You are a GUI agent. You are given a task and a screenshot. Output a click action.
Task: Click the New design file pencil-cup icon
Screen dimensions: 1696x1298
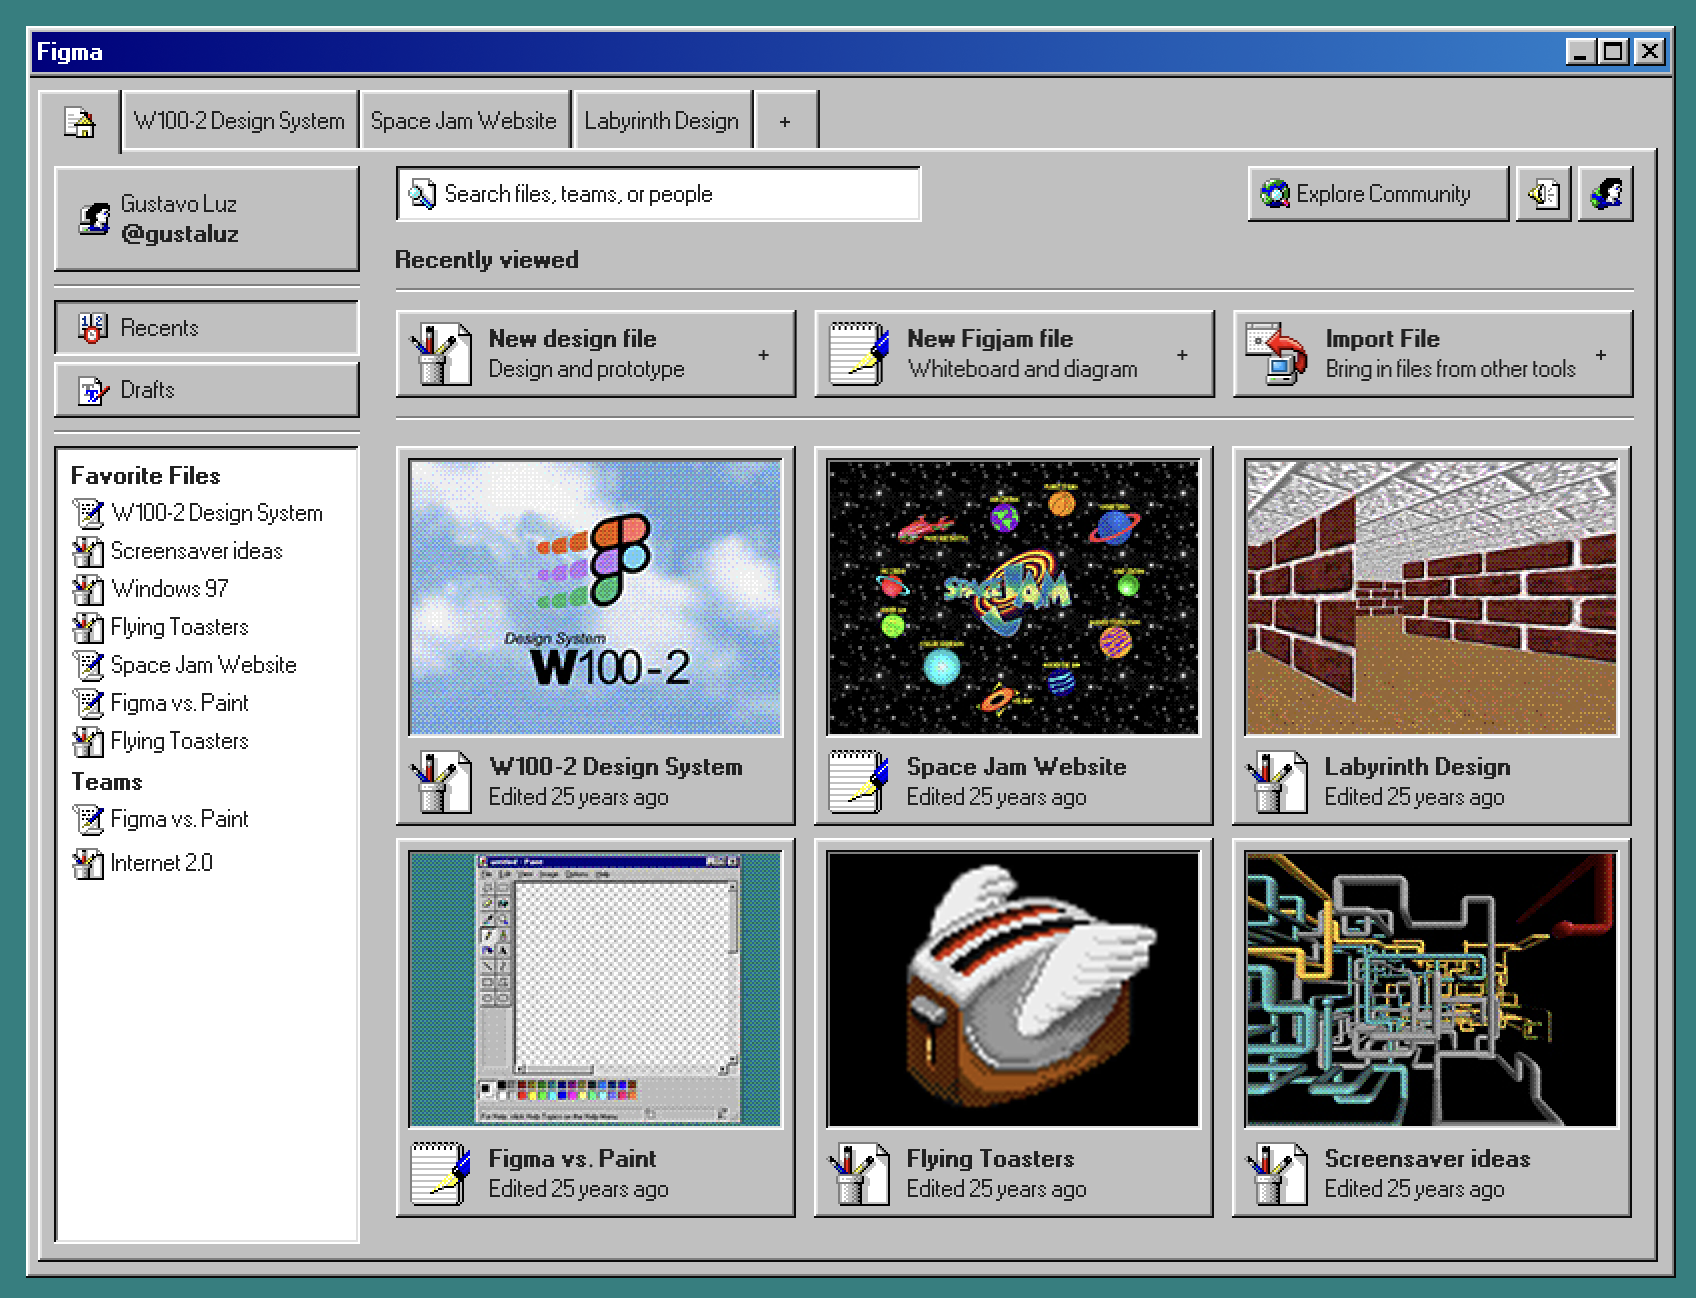click(x=441, y=354)
